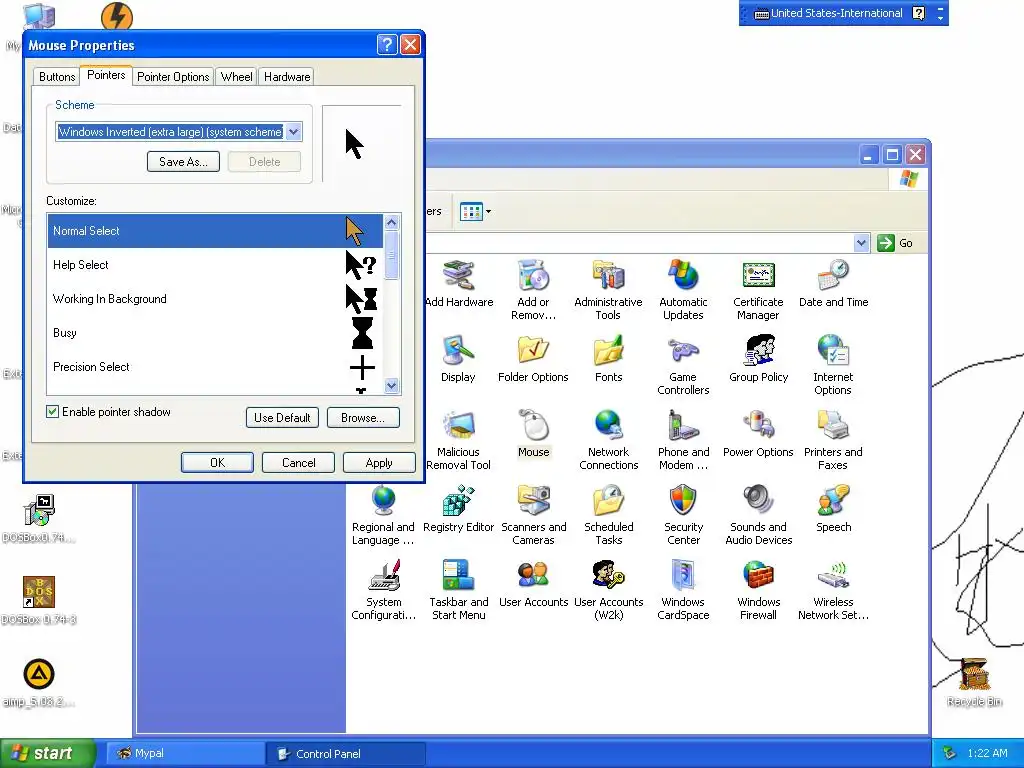Open User Accounts (W2k) icon
Viewport: 1024px width, 768px height.
(608, 575)
